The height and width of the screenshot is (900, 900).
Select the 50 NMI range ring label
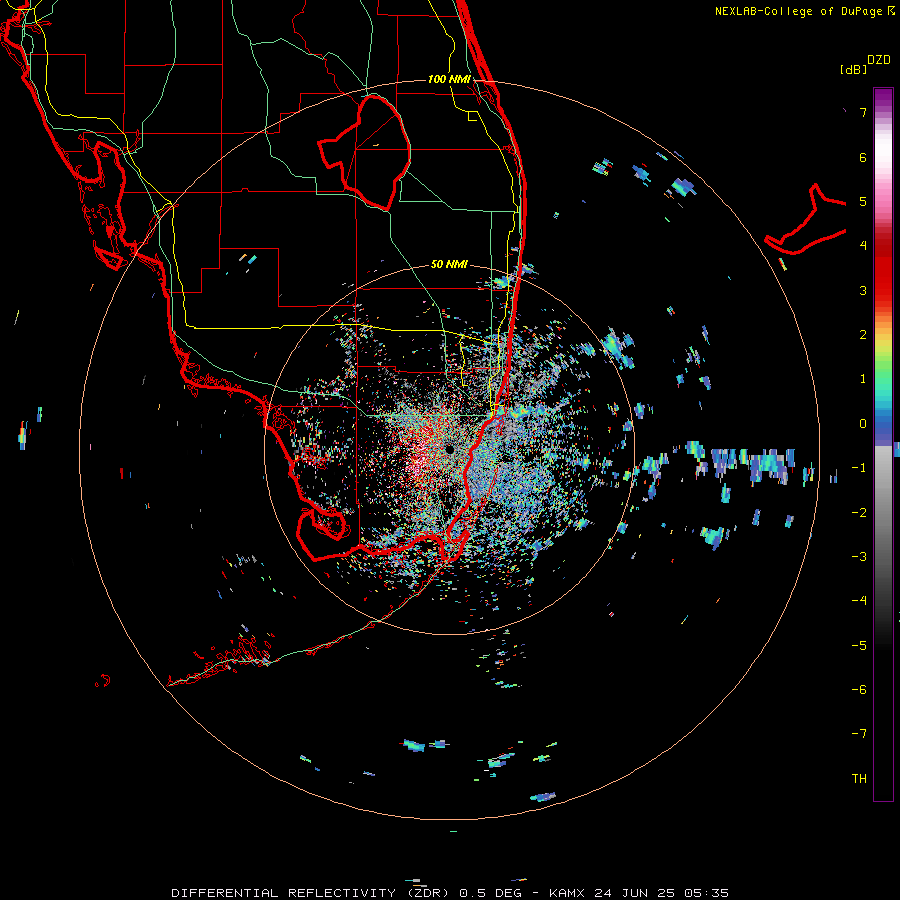click(x=449, y=264)
